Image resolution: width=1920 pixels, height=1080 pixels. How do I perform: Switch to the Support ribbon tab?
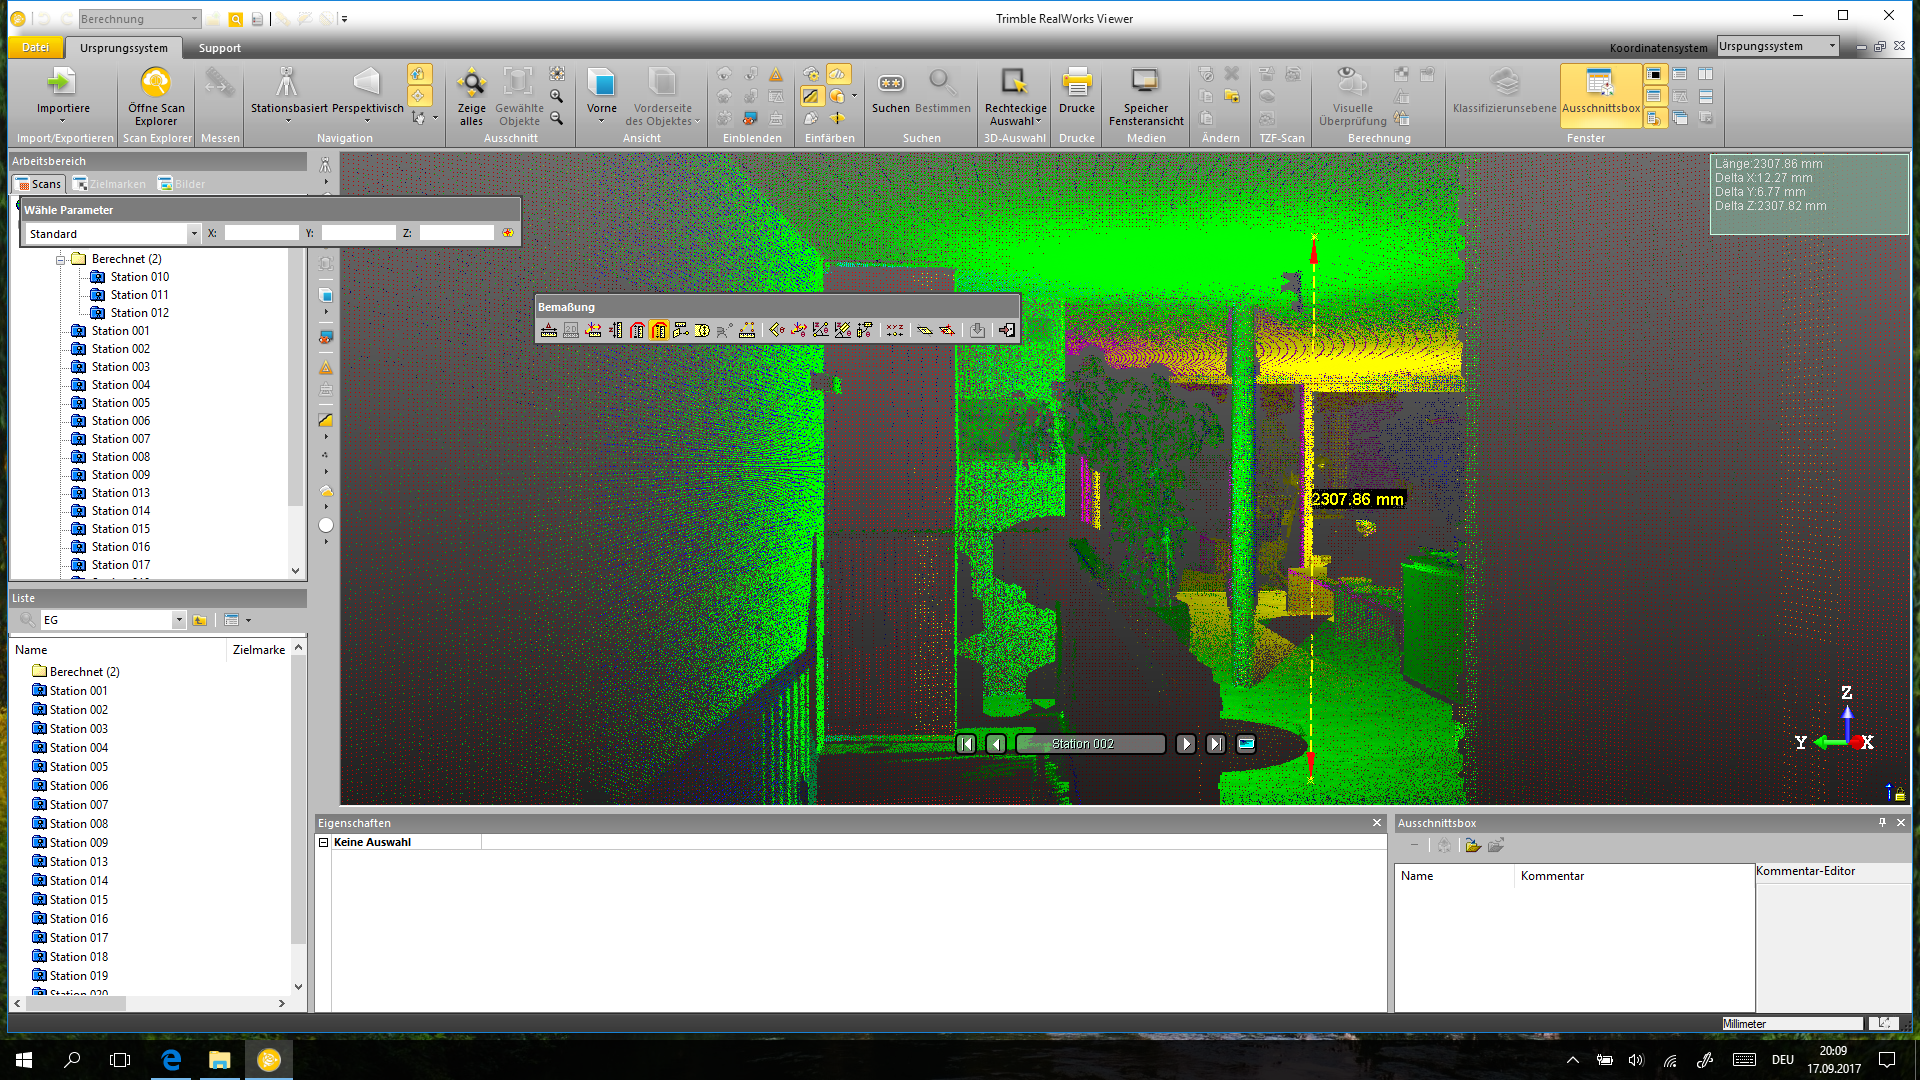tap(219, 48)
